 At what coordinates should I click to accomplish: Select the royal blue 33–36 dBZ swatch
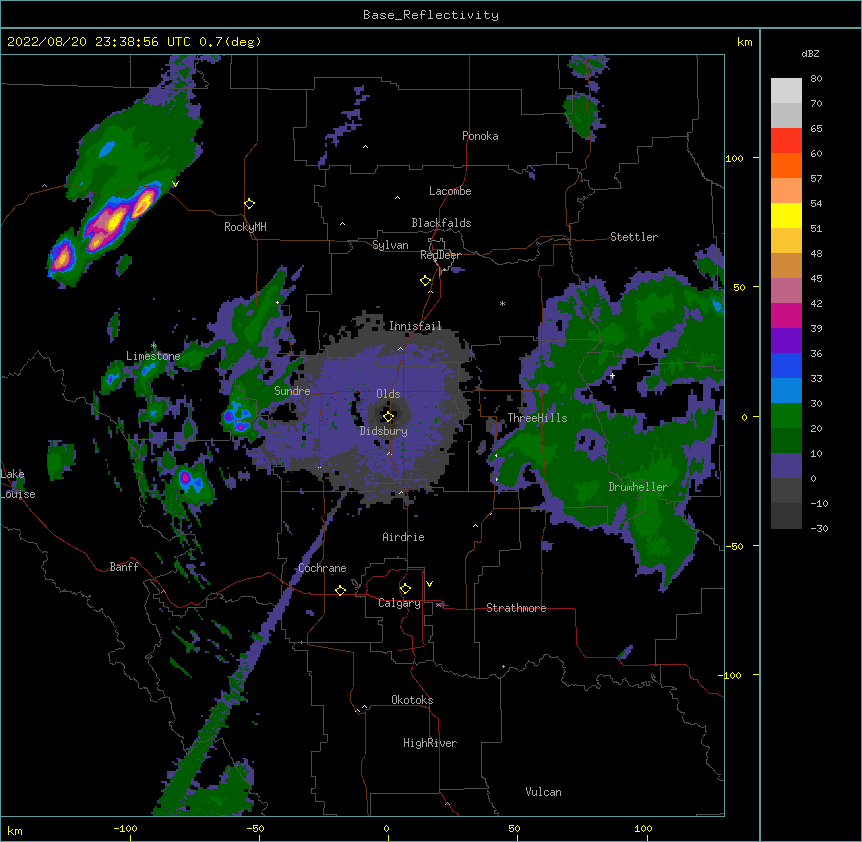[x=786, y=365]
